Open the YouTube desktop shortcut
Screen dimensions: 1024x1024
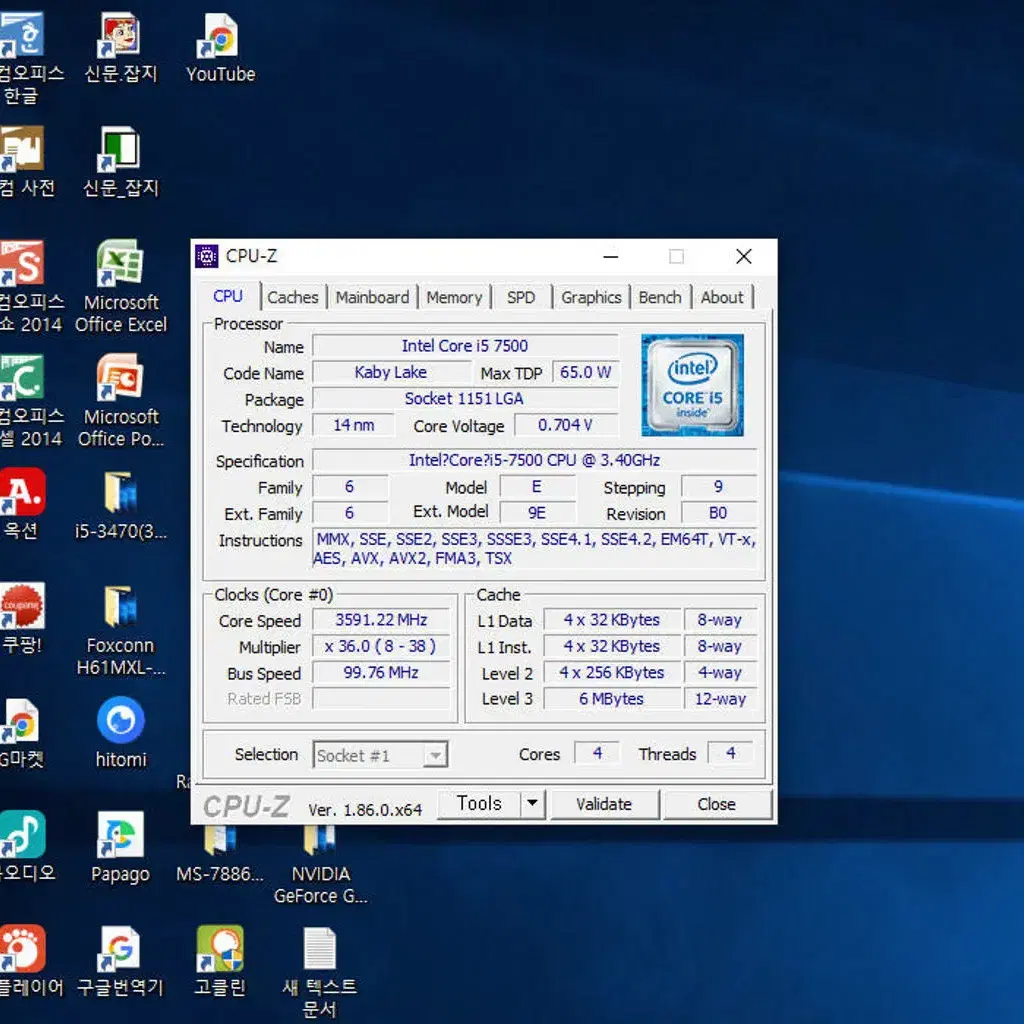click(x=220, y=48)
